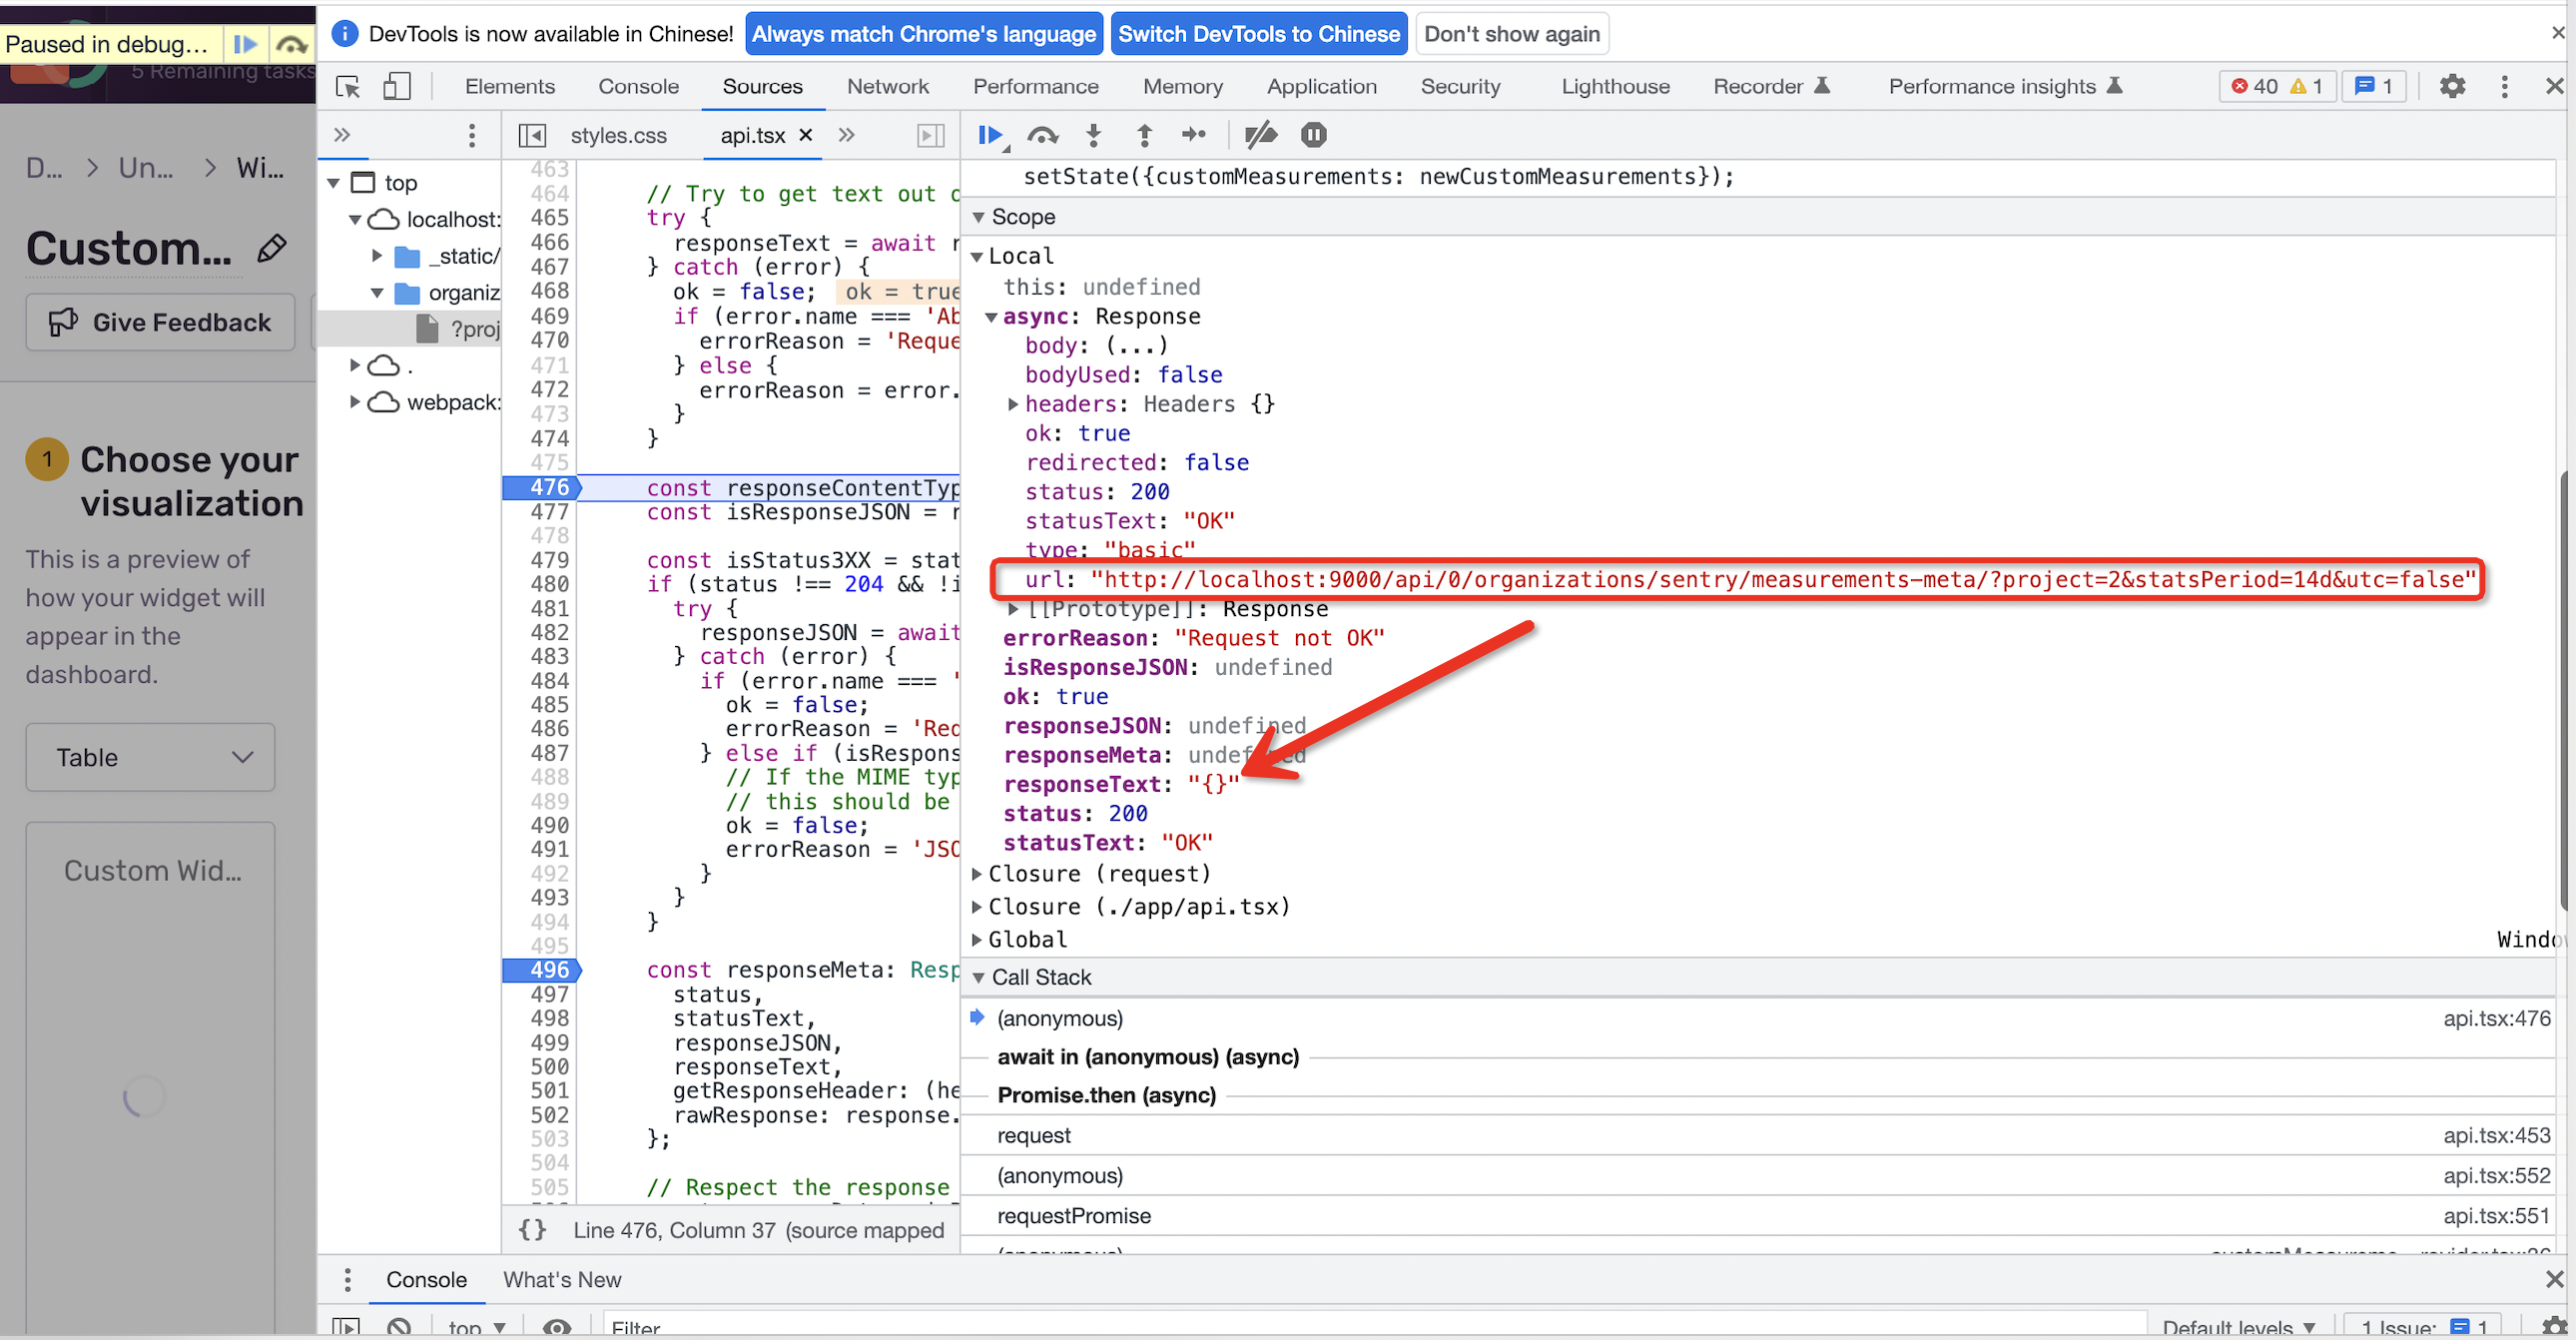2576x1340 pixels.
Task: Collapse the Call Stack section
Action: [x=977, y=977]
